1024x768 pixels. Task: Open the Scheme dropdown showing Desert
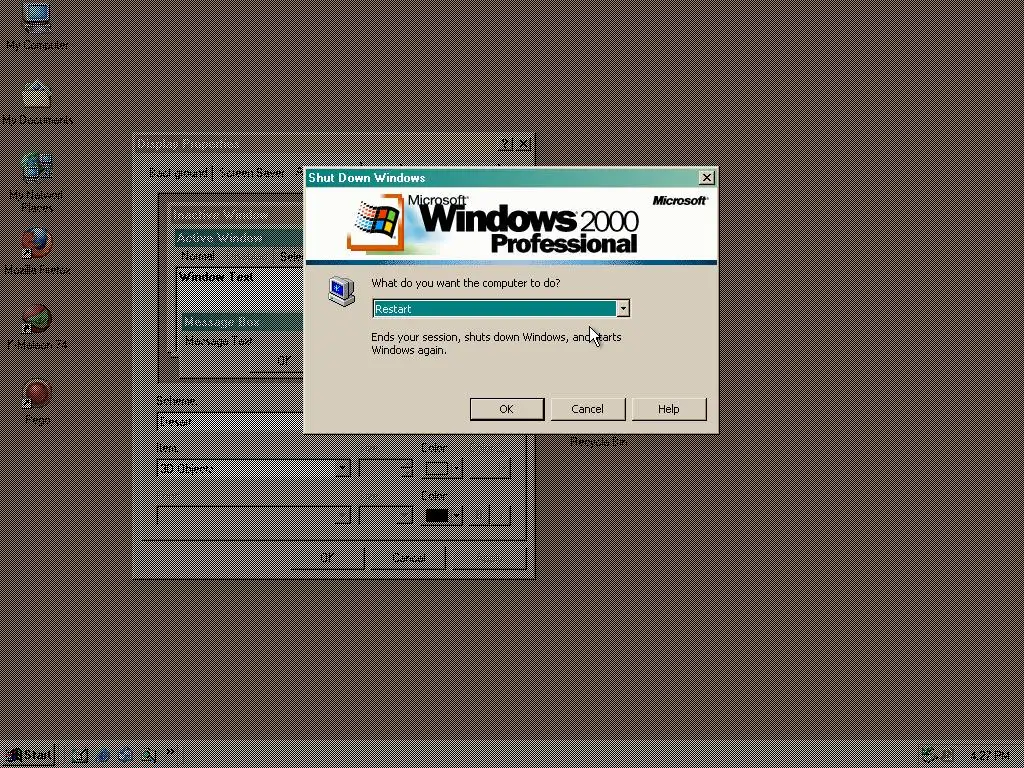coord(230,421)
